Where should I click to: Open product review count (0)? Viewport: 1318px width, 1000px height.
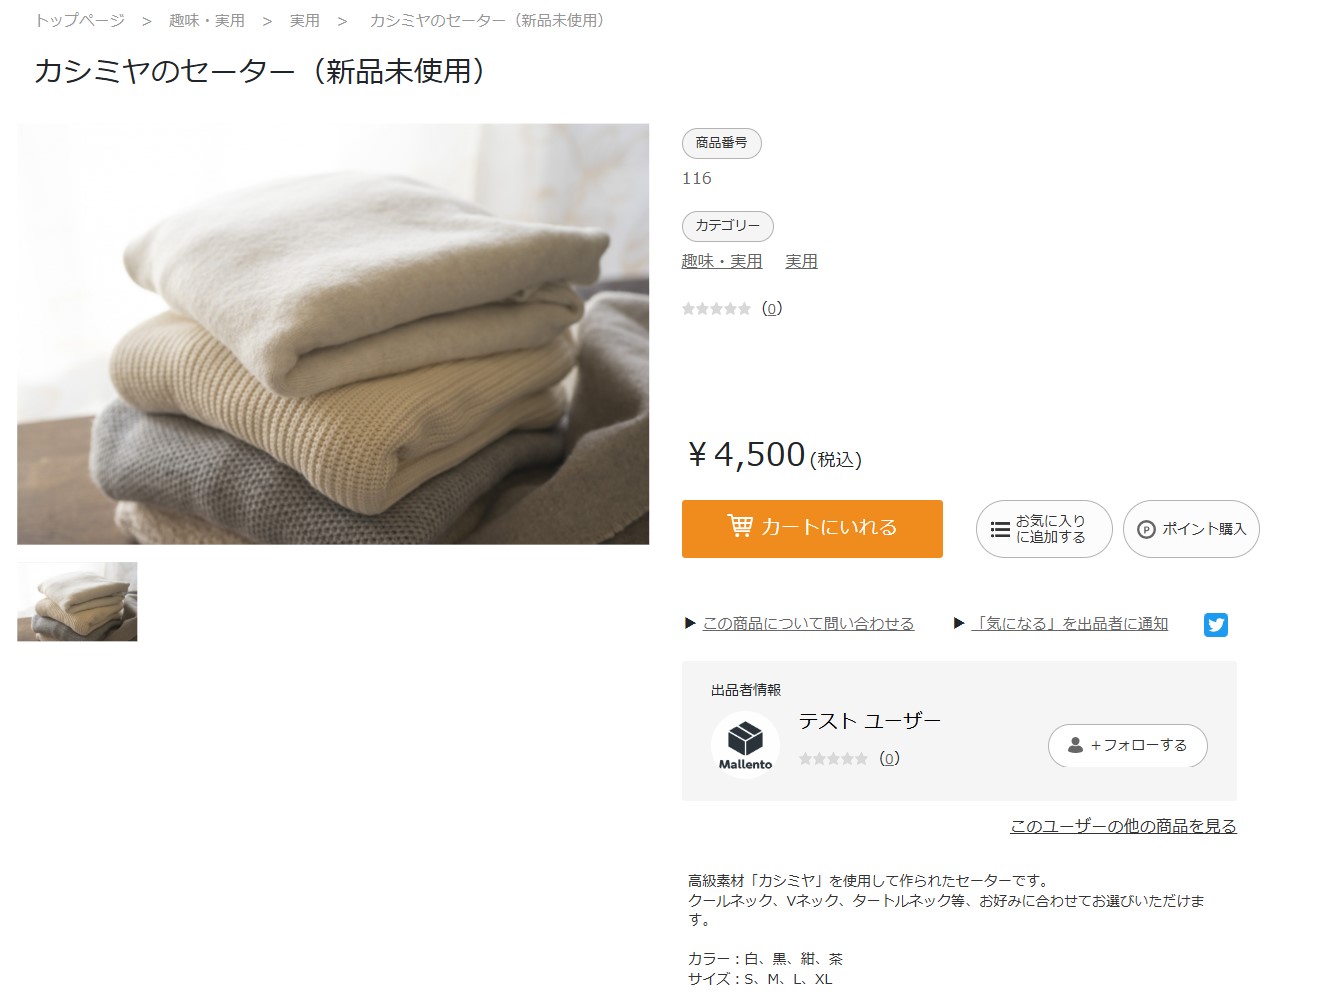(x=772, y=308)
